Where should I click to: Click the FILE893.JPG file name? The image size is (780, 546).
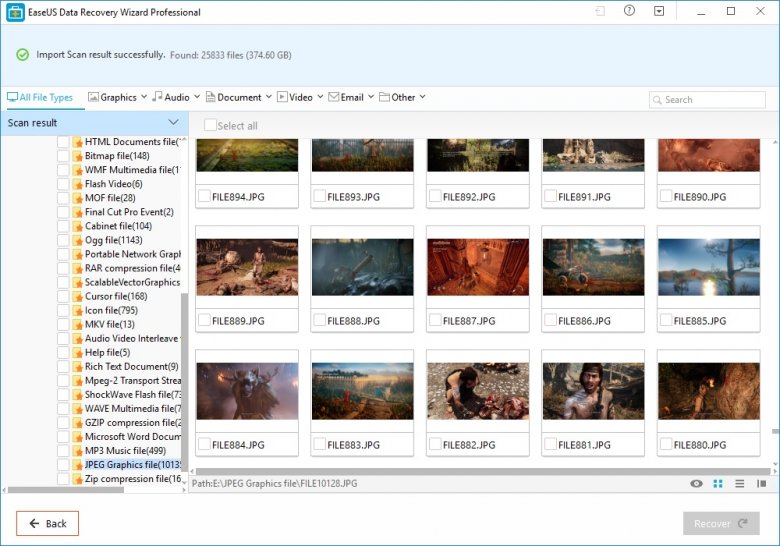click(353, 197)
